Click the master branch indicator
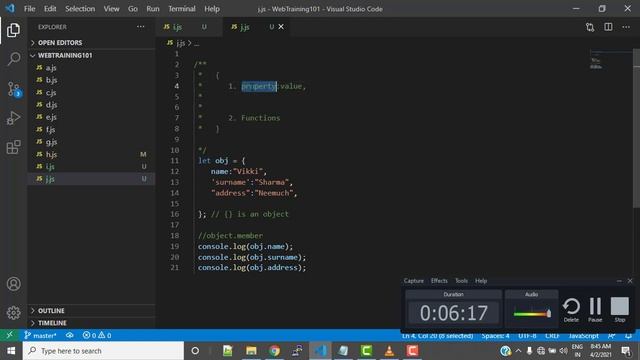Image resolution: width=640 pixels, height=360 pixels. 40,335
